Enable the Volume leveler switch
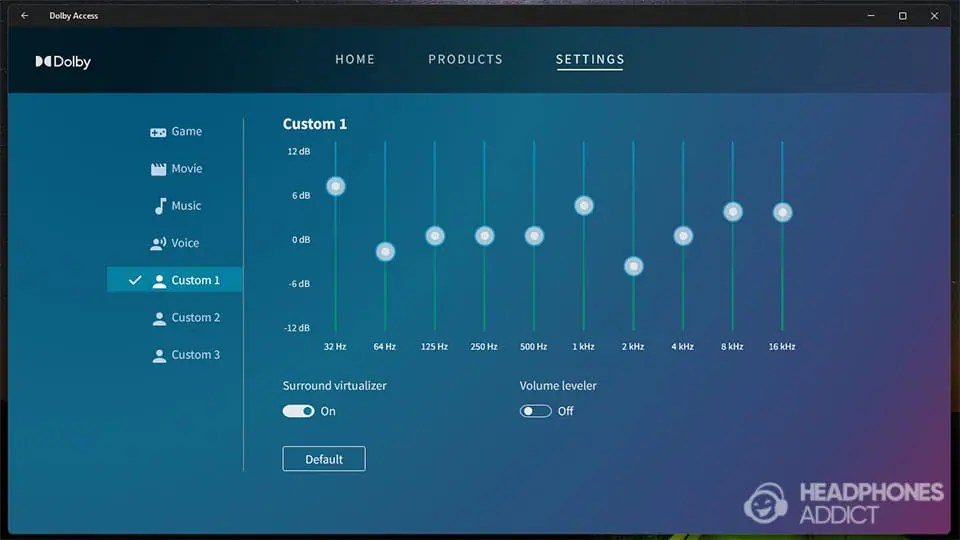The height and width of the screenshot is (540, 960). point(536,411)
